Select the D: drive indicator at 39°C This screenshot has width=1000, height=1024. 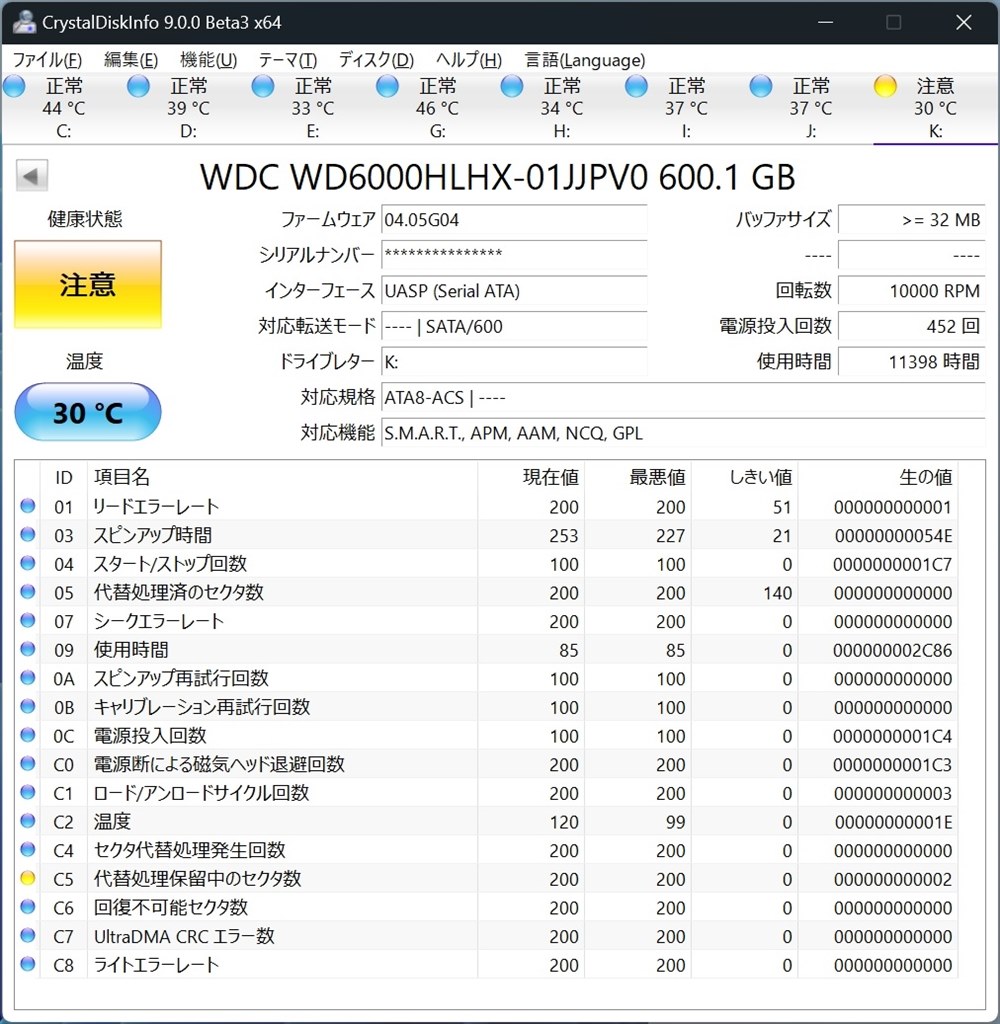(x=138, y=87)
